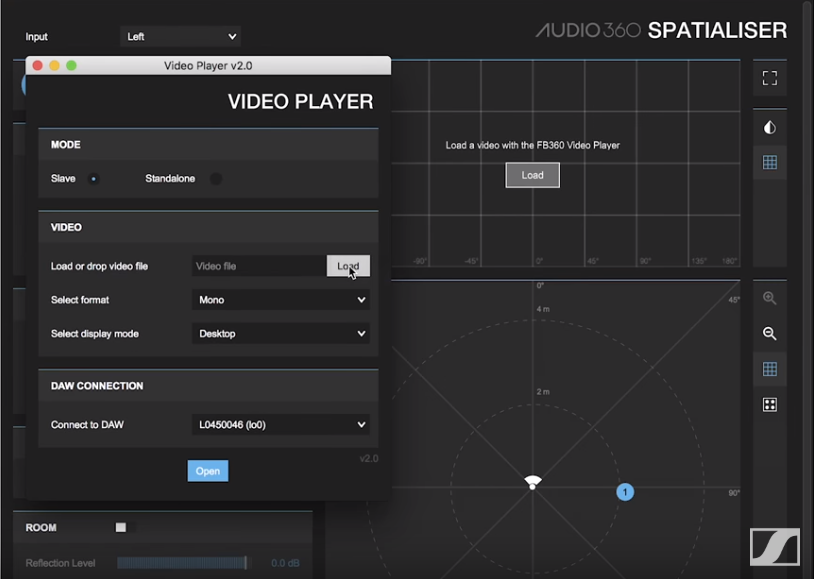The image size is (814, 579).
Task: Click the zoom out magnifier icon
Action: pyautogui.click(x=770, y=333)
